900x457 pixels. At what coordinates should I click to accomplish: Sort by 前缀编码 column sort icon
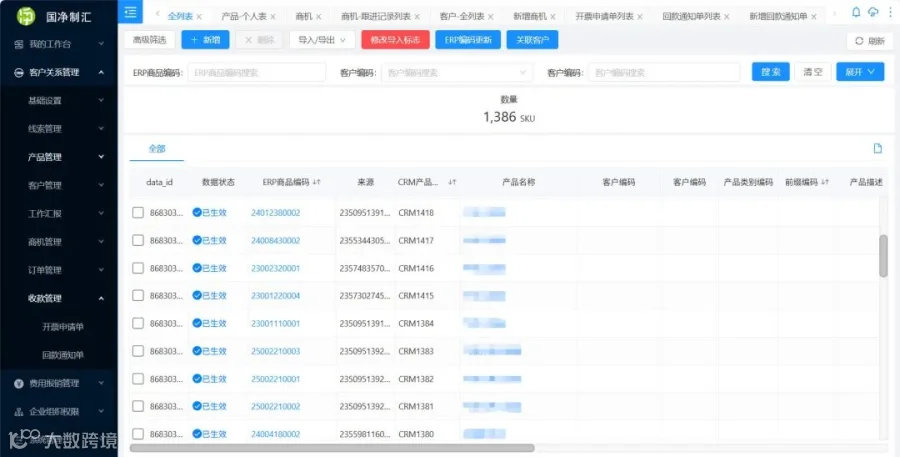tap(825, 182)
